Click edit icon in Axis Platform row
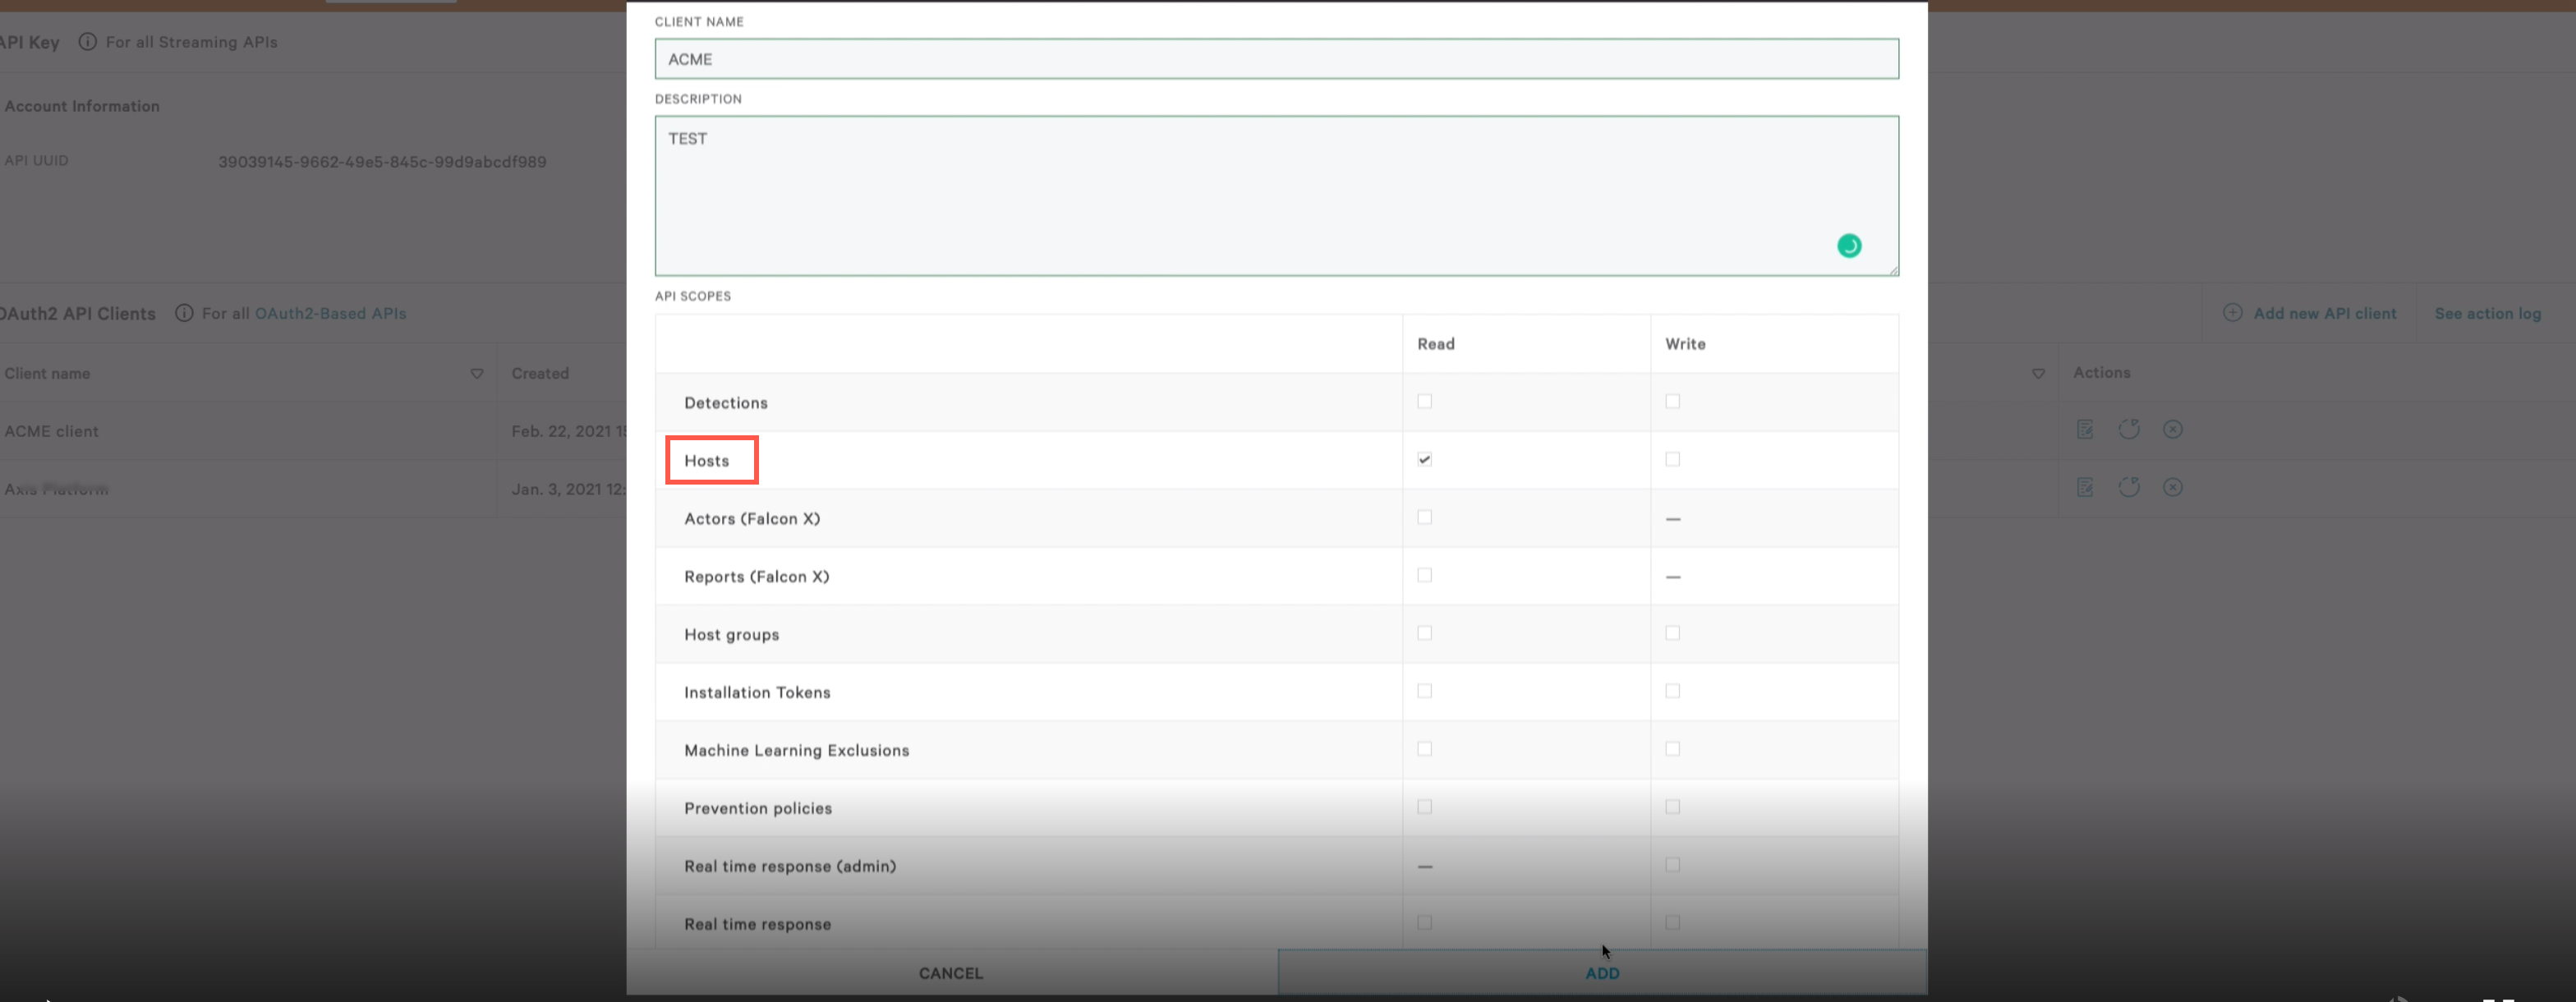Screen dimensions: 2576x1002 (x=2085, y=488)
